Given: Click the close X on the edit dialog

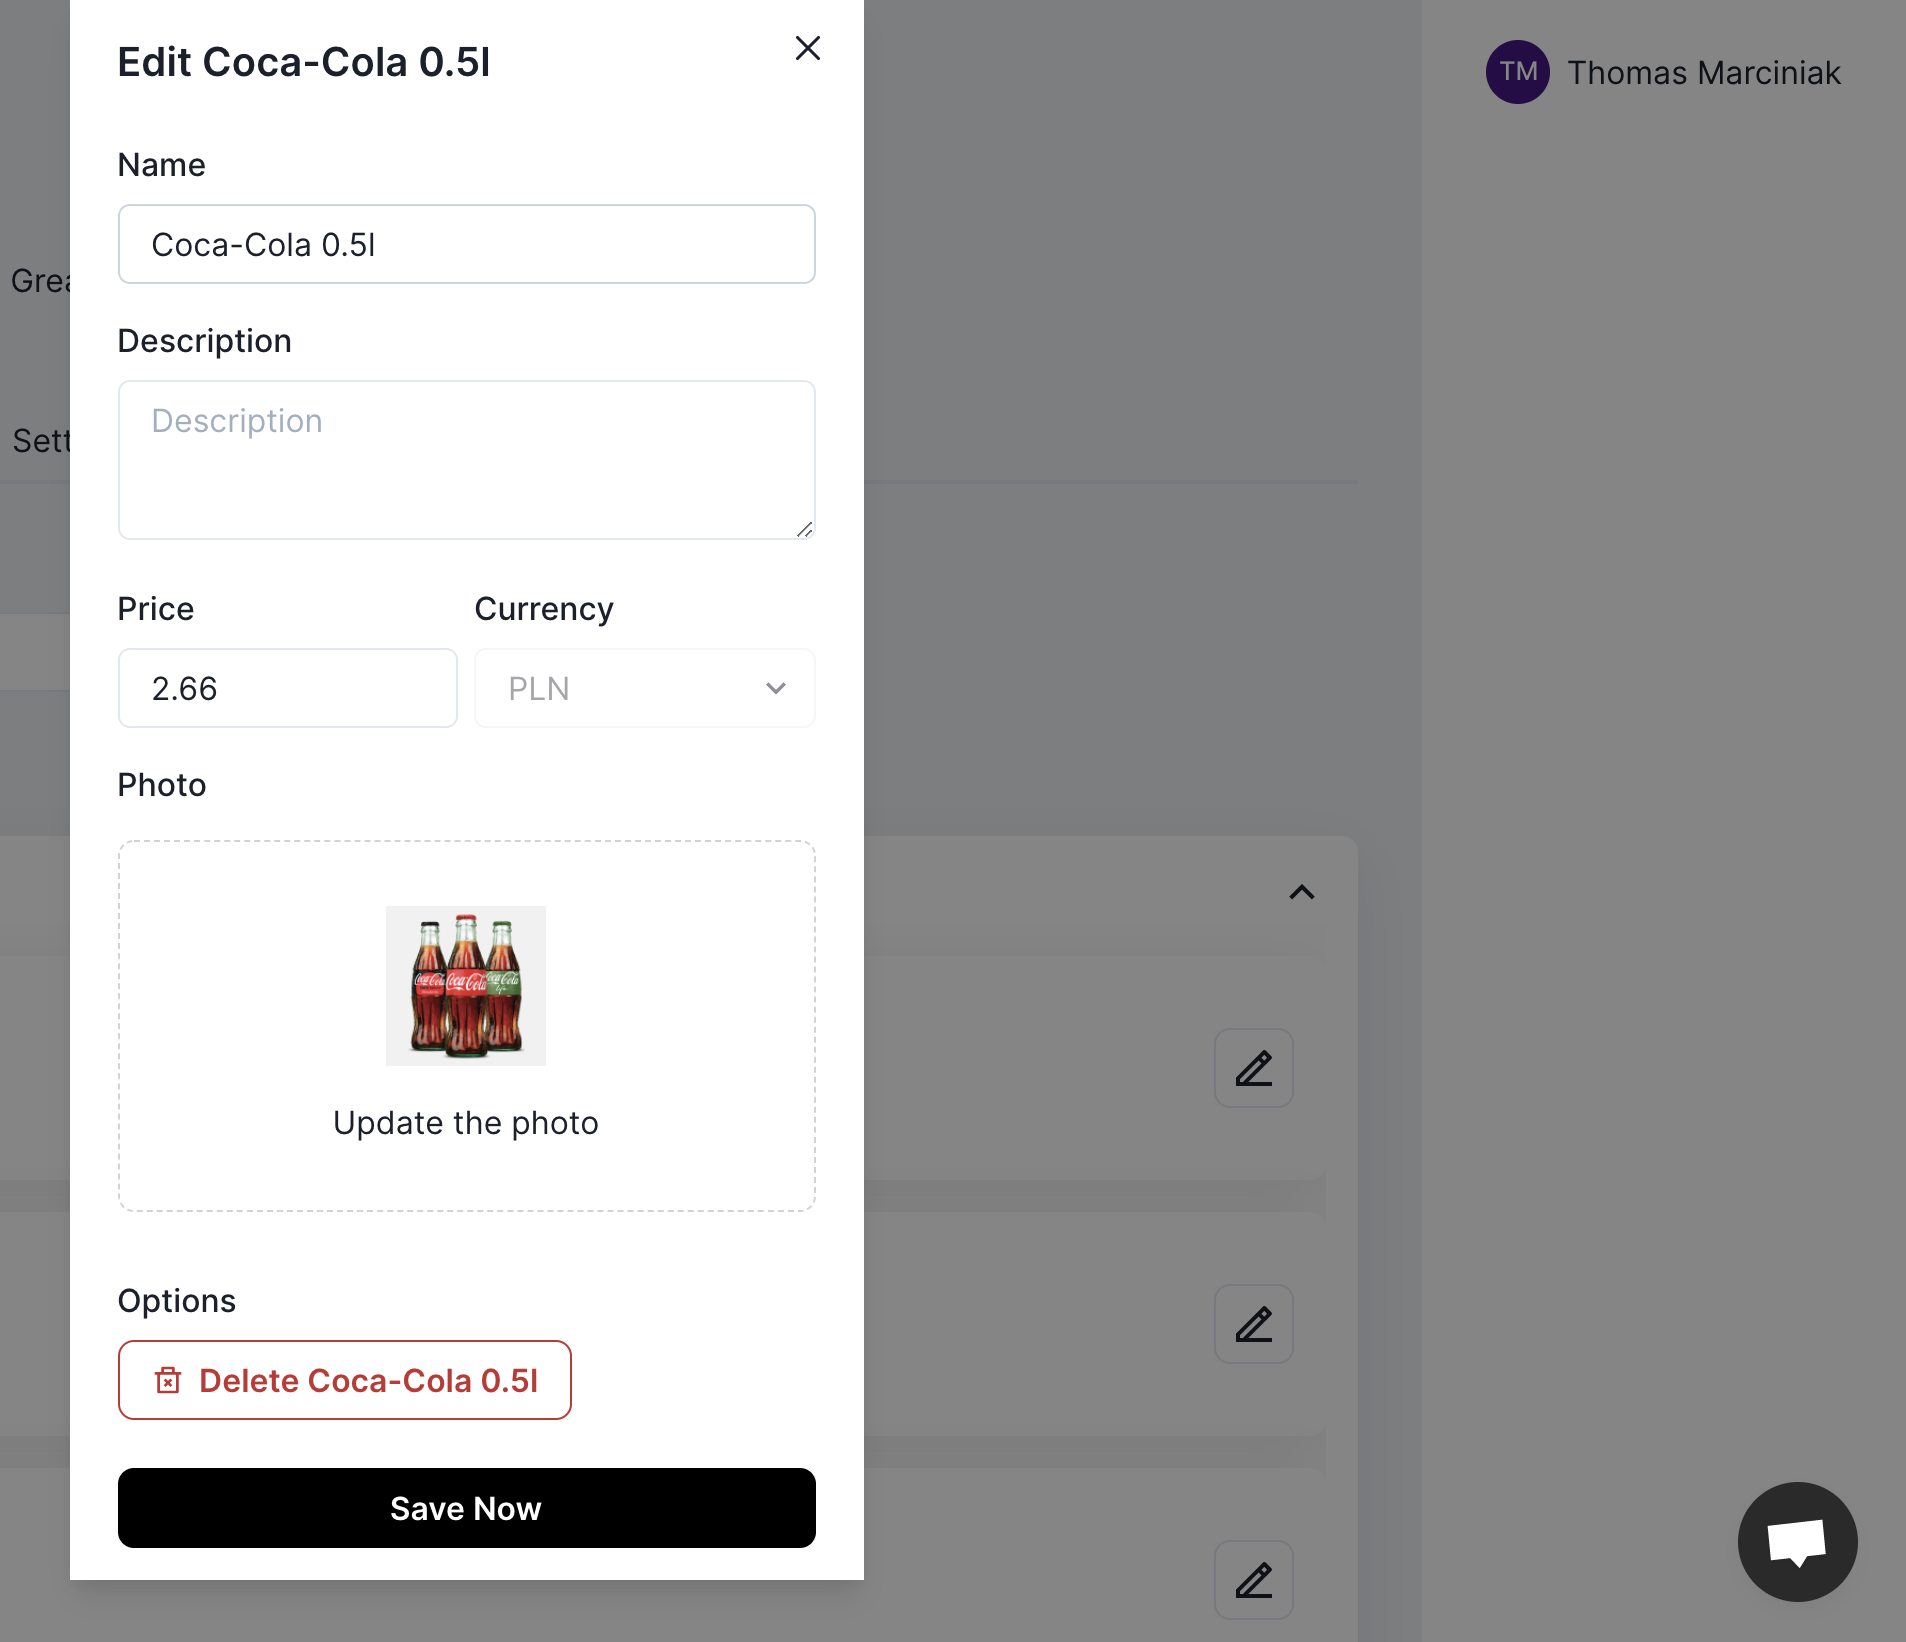Looking at the screenshot, I should pyautogui.click(x=807, y=48).
